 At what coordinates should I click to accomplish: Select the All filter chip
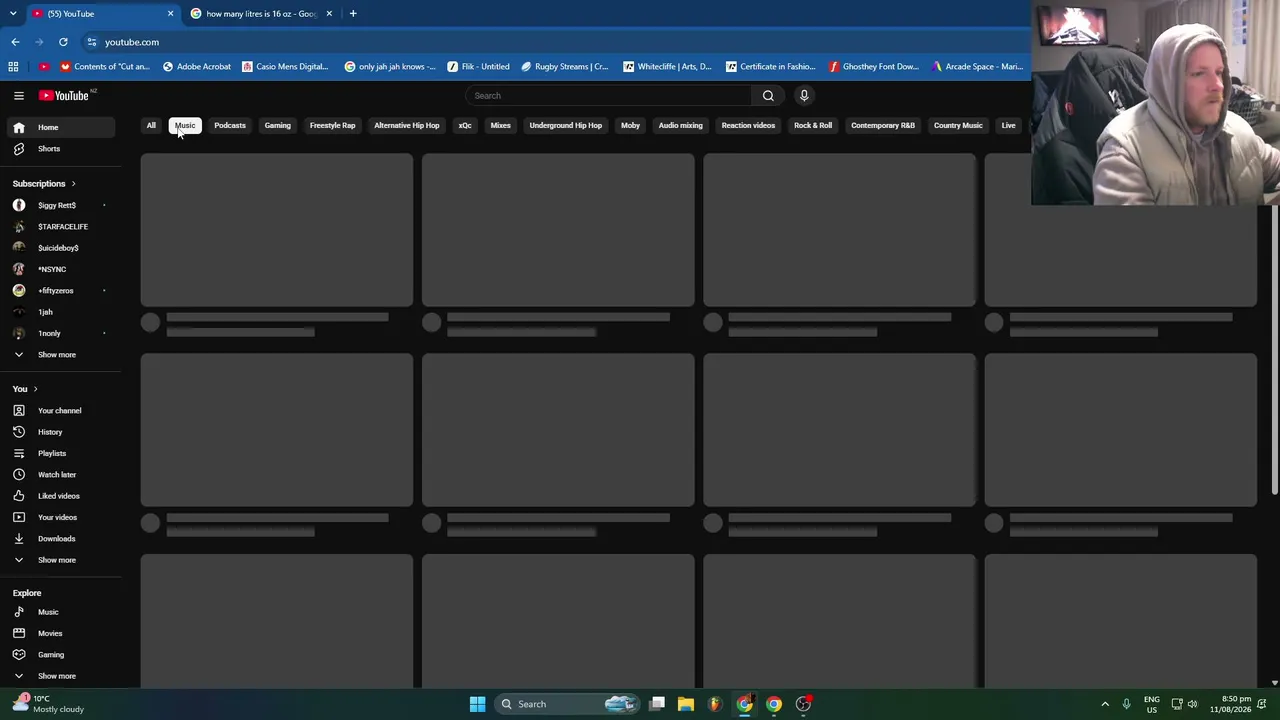151,126
